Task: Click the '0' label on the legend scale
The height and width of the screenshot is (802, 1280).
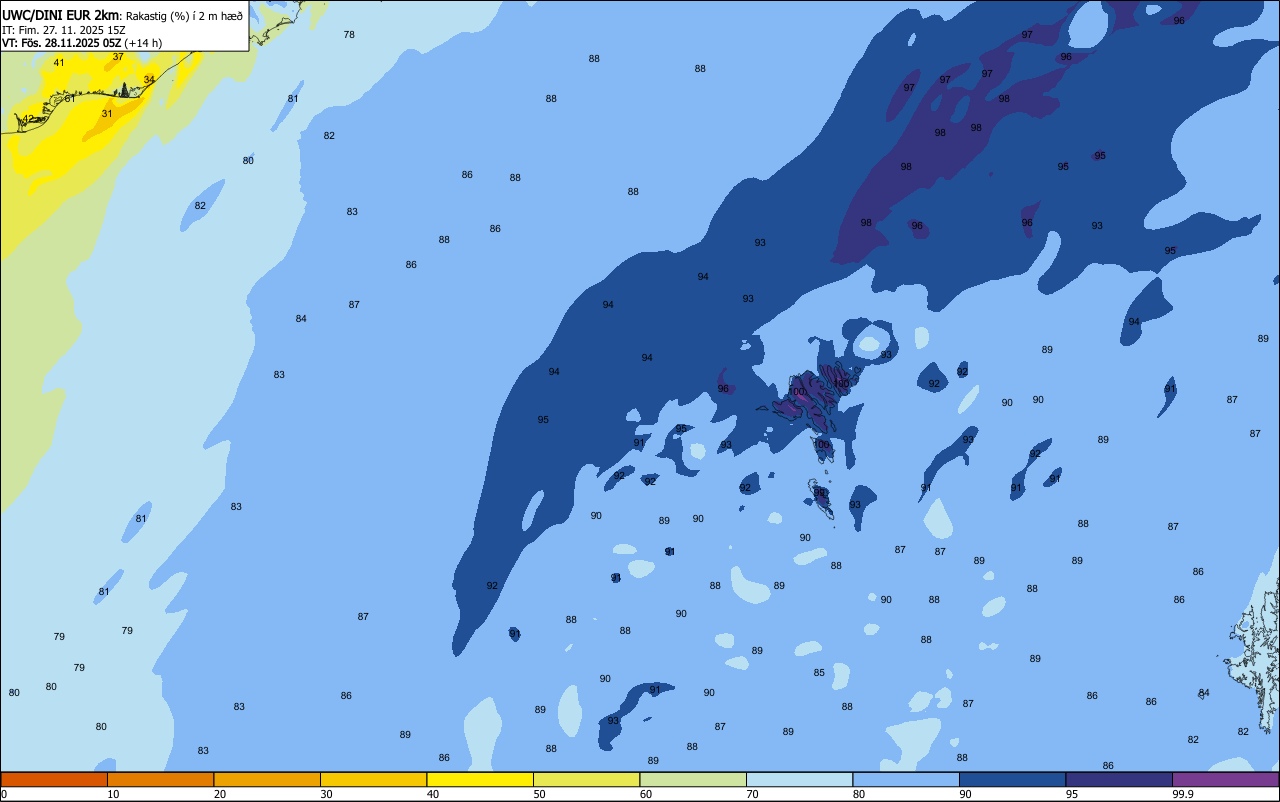Action: (x=4, y=794)
